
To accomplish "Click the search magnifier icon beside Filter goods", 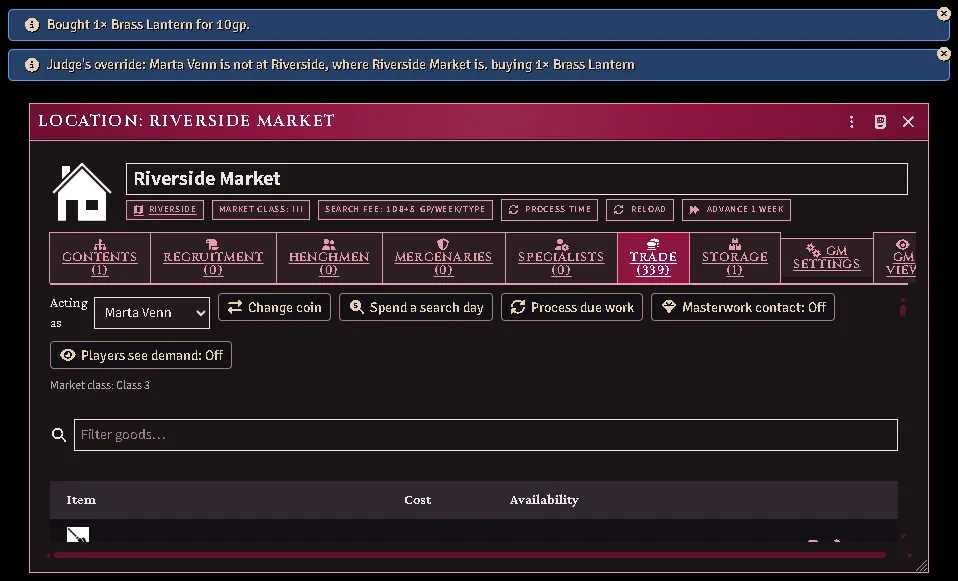I will (x=59, y=435).
